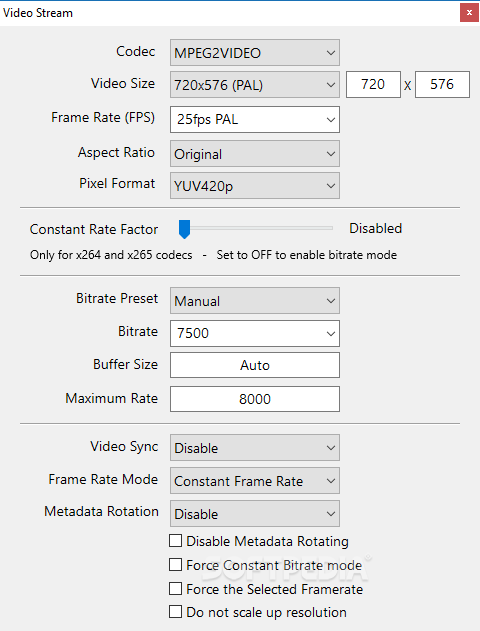This screenshot has height=631, width=480.
Task: Expand the Bitrate 7500 combo box
Action: point(255,333)
